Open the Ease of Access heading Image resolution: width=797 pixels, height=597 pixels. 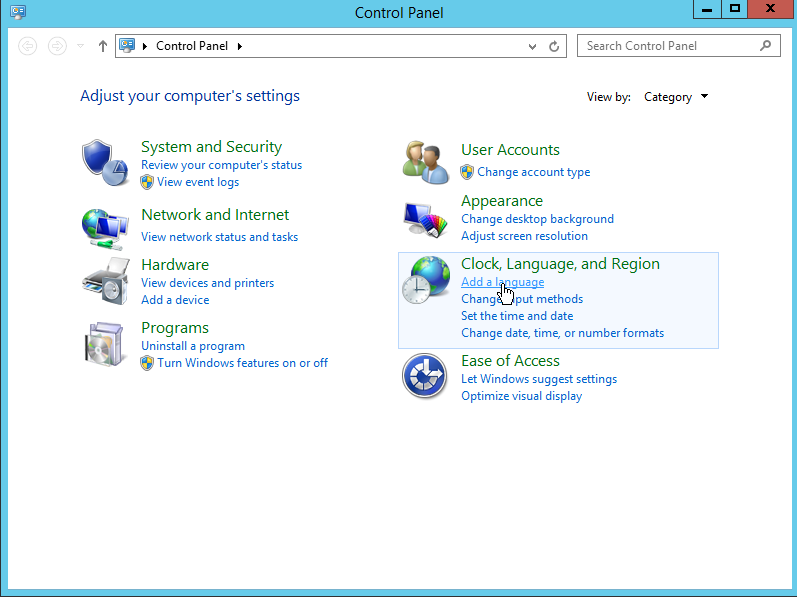coord(510,361)
